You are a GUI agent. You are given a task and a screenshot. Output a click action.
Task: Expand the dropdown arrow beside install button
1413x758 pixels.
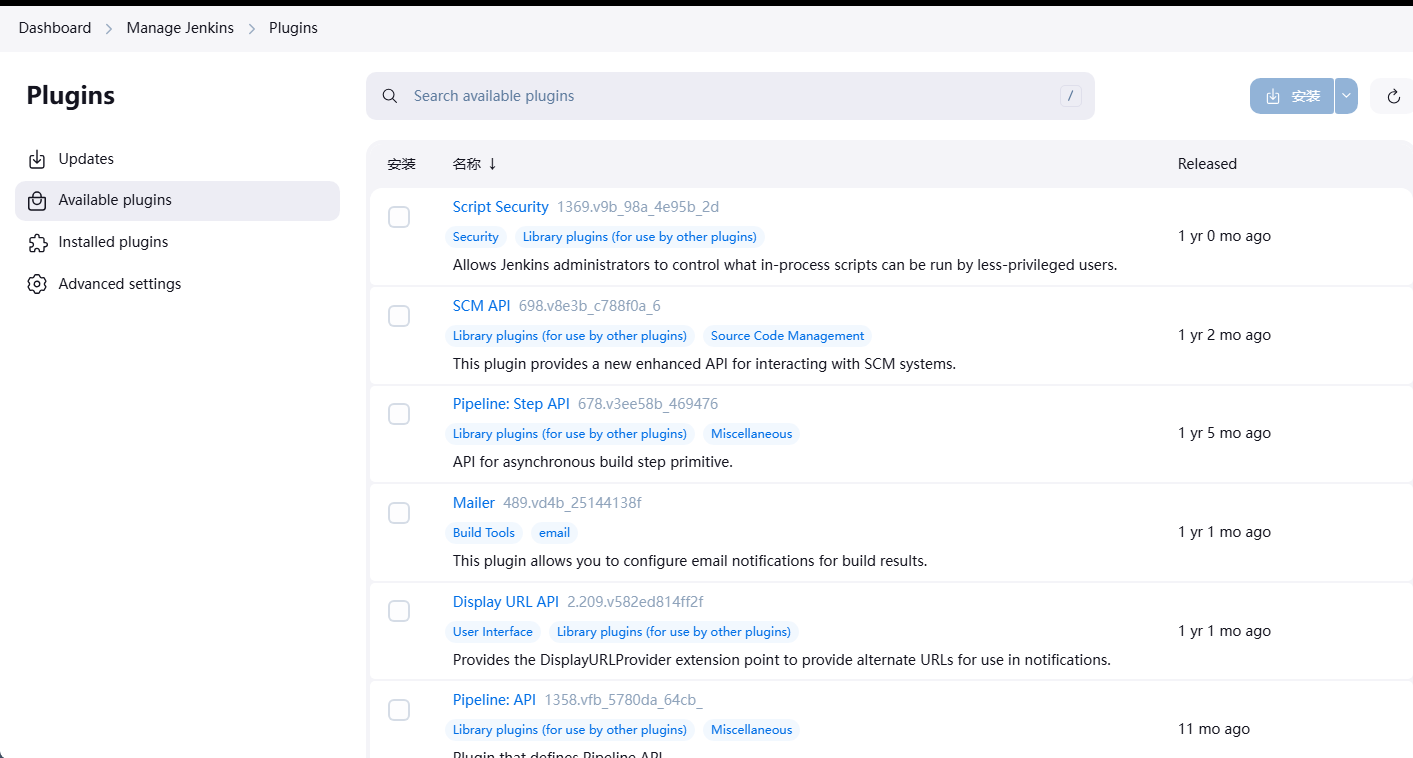point(1346,96)
